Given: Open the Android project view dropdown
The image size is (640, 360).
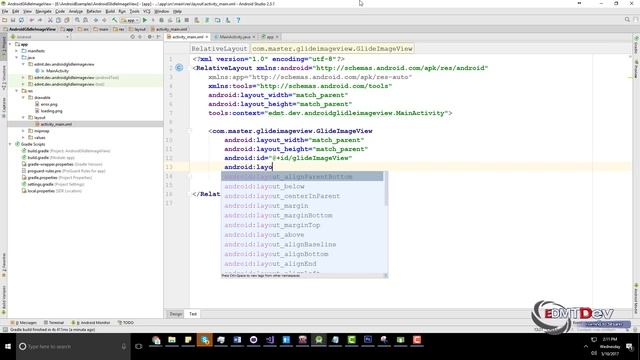Looking at the screenshot, I should point(40,37).
